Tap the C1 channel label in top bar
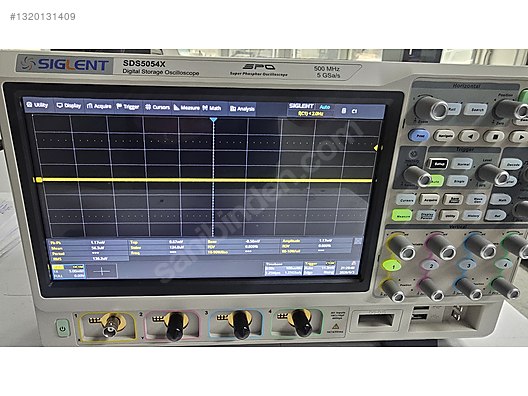Screen dimensions: 528x396 pos(354,111)
